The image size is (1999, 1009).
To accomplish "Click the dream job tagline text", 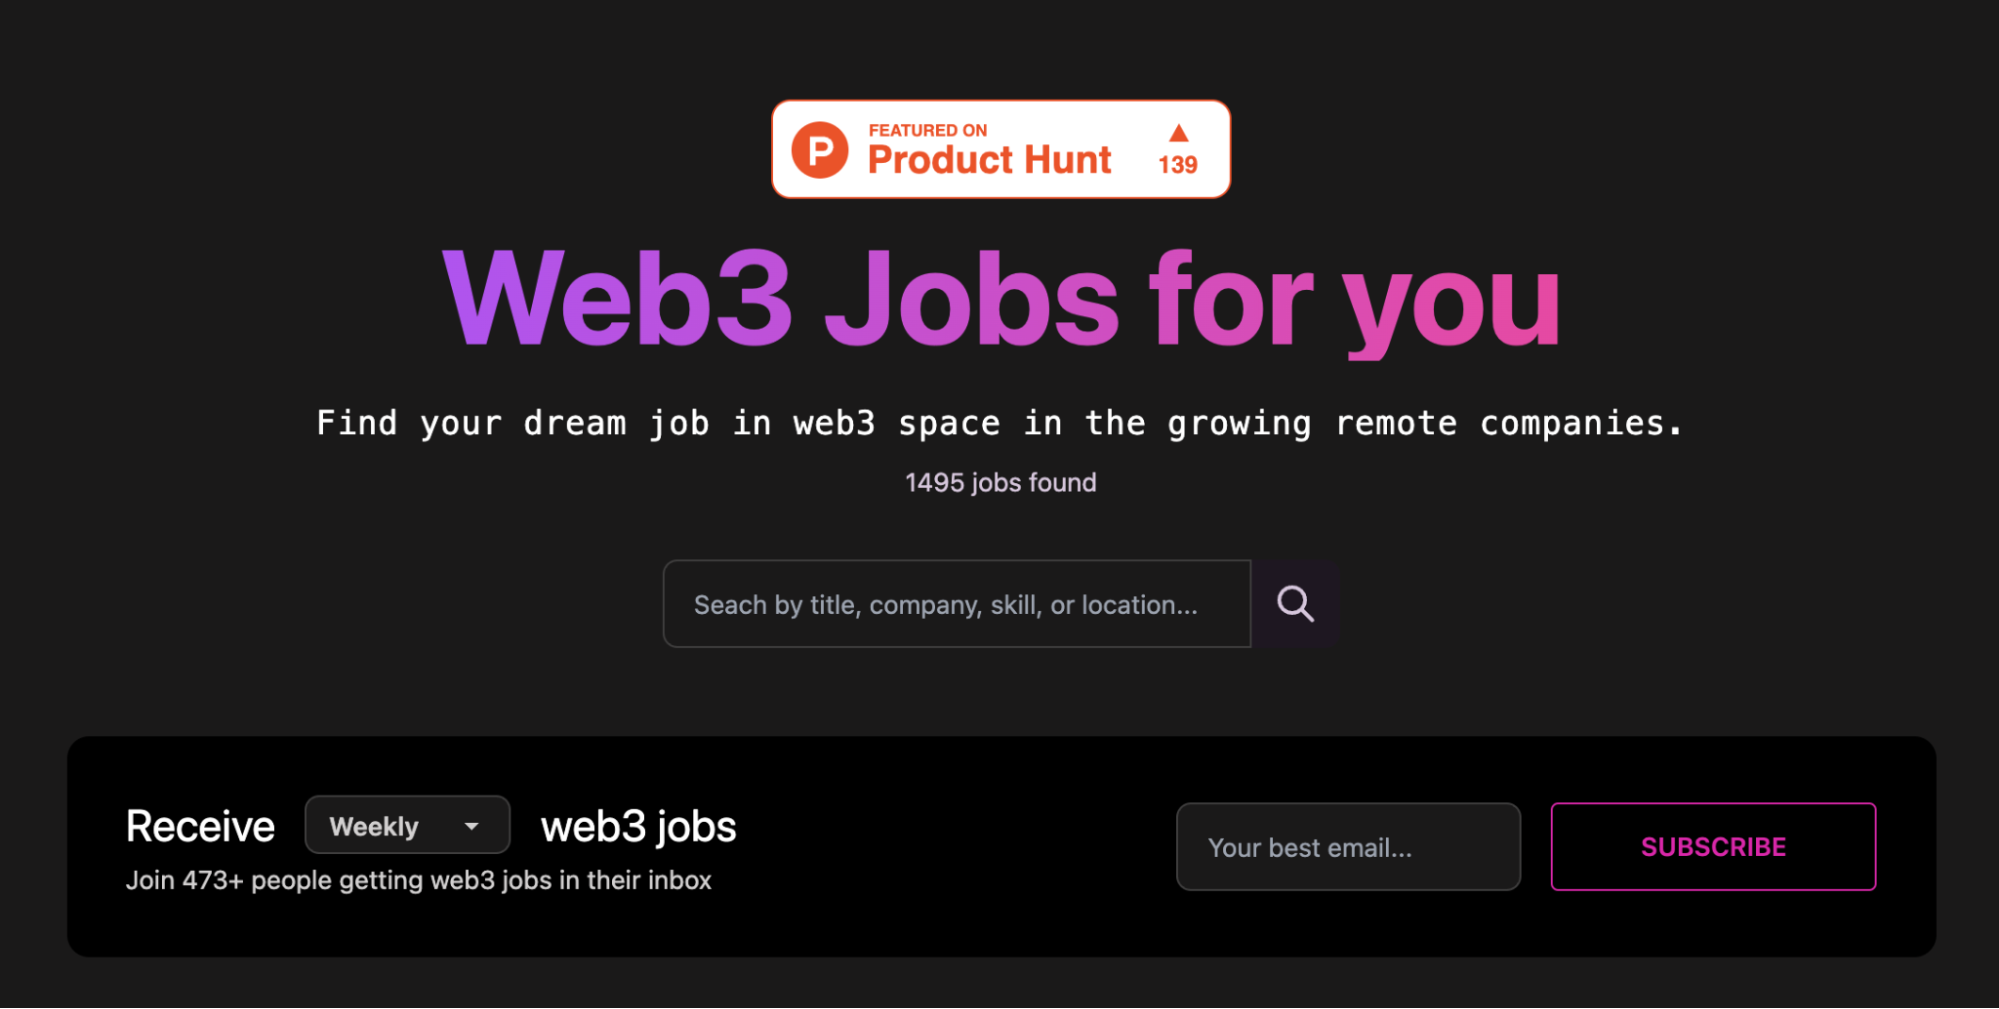I will tap(1000, 423).
